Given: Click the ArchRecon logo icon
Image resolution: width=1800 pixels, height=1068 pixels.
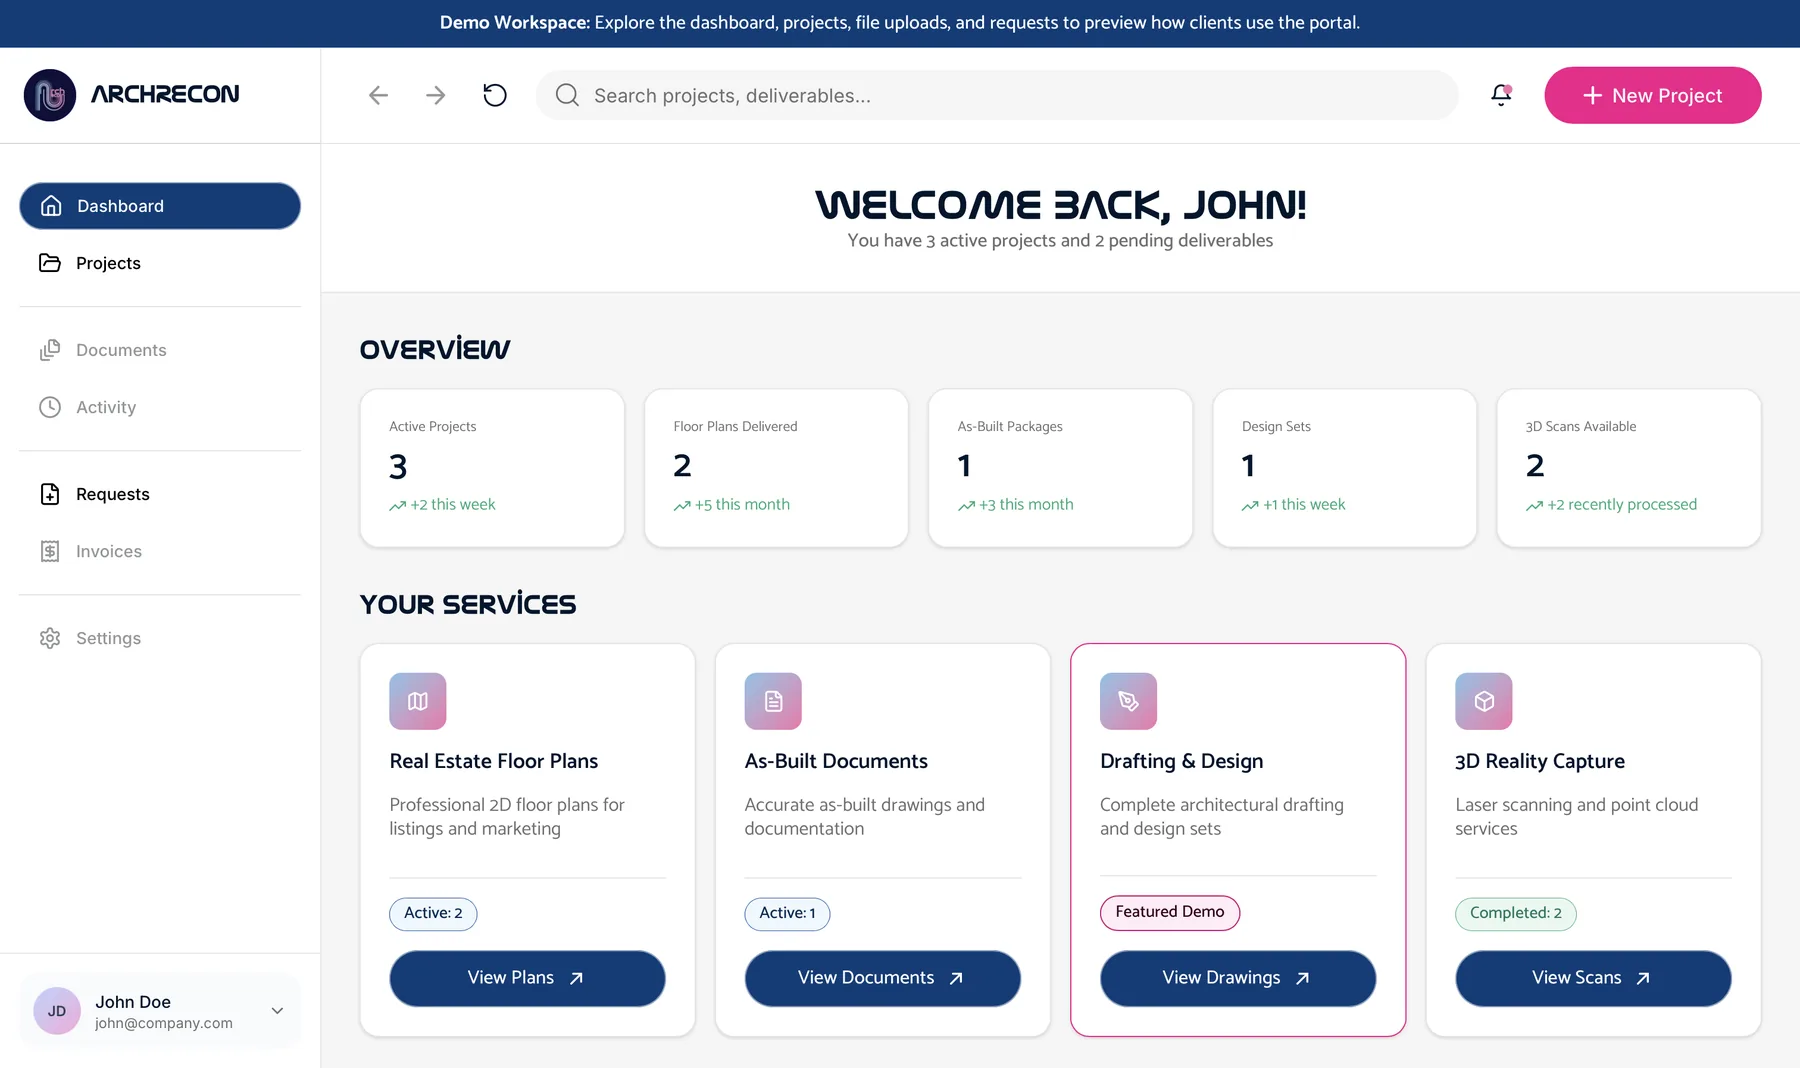Looking at the screenshot, I should (x=50, y=95).
